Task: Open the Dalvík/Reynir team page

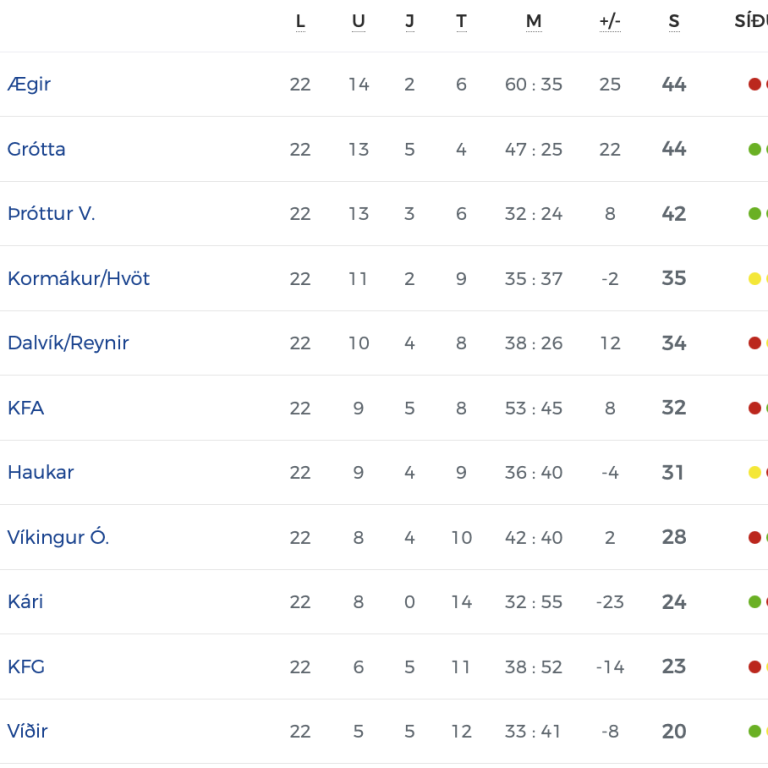Action: (68, 343)
